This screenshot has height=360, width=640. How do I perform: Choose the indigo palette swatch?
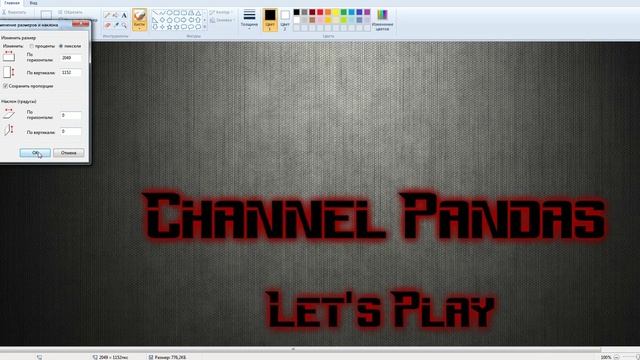[359, 12]
